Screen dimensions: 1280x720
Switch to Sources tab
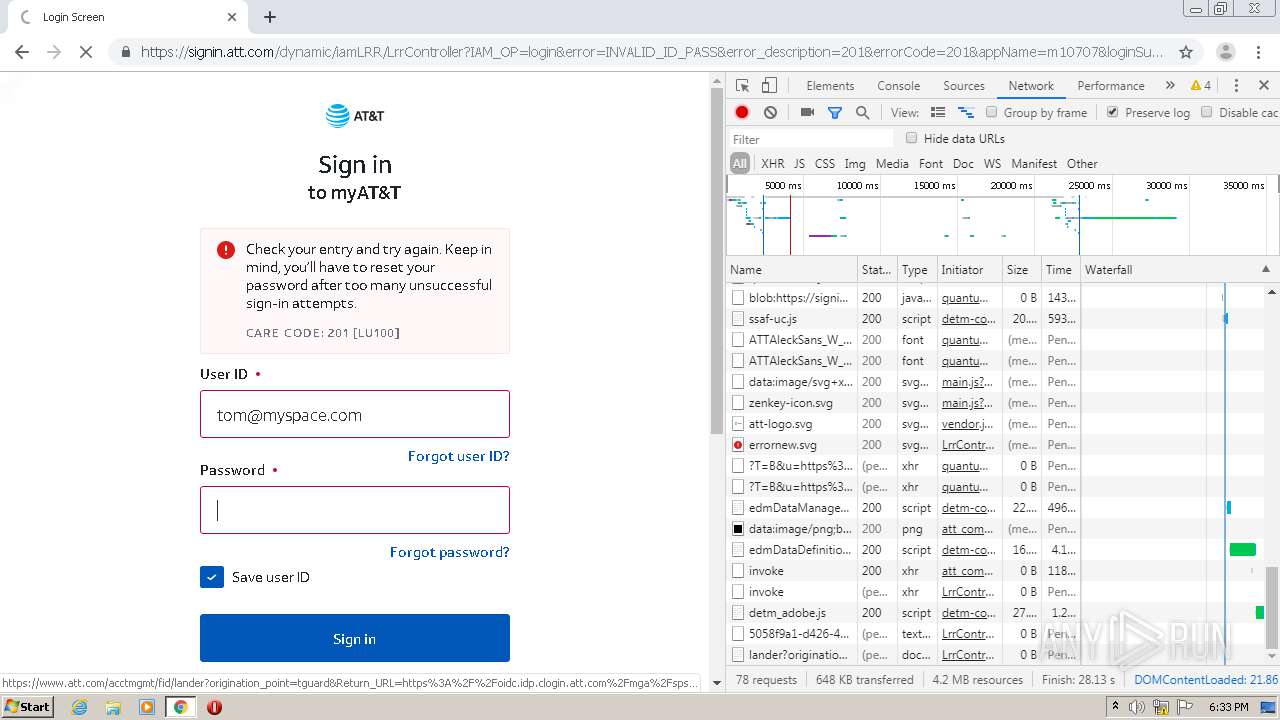(964, 86)
